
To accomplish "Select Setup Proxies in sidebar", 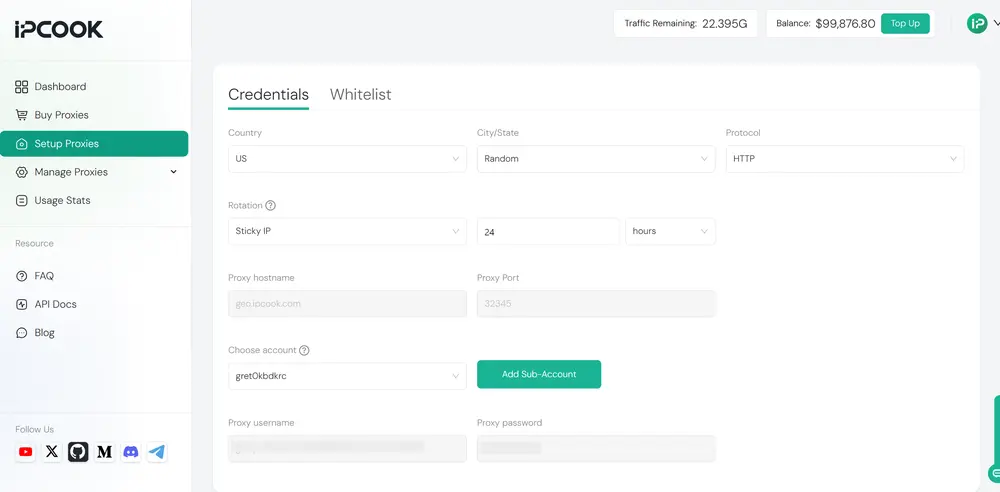I will click(94, 144).
